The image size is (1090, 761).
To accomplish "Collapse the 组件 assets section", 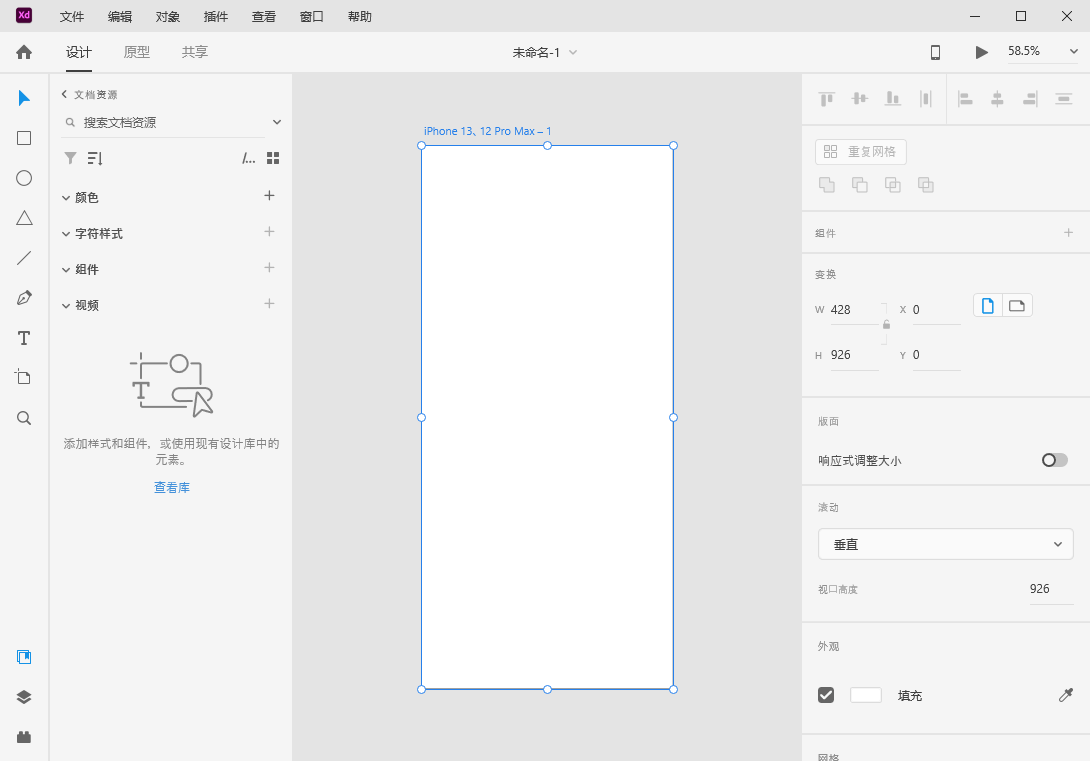I will pyautogui.click(x=66, y=270).
